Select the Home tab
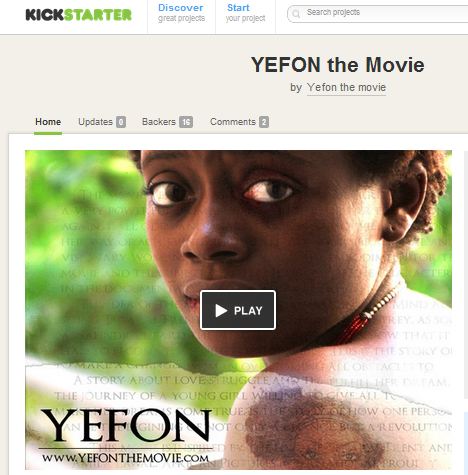 pyautogui.click(x=48, y=122)
